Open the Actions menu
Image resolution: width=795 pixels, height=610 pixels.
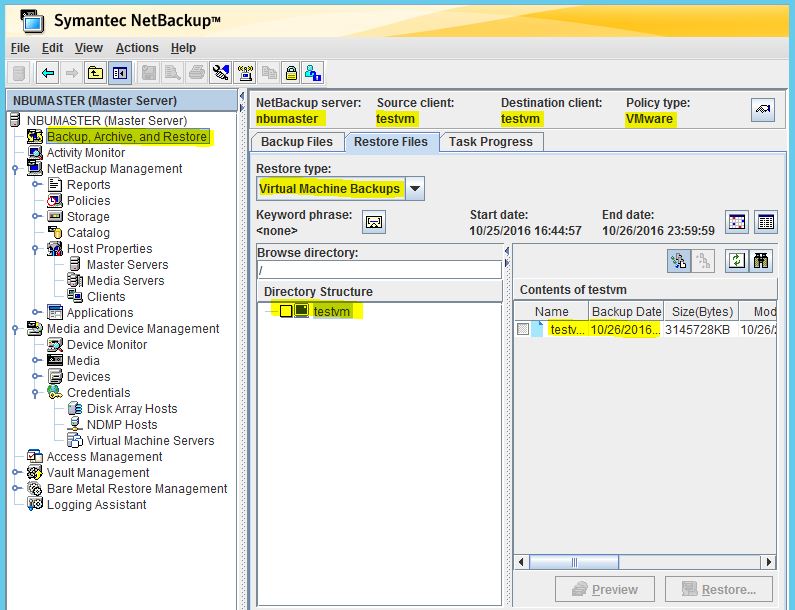(137, 48)
